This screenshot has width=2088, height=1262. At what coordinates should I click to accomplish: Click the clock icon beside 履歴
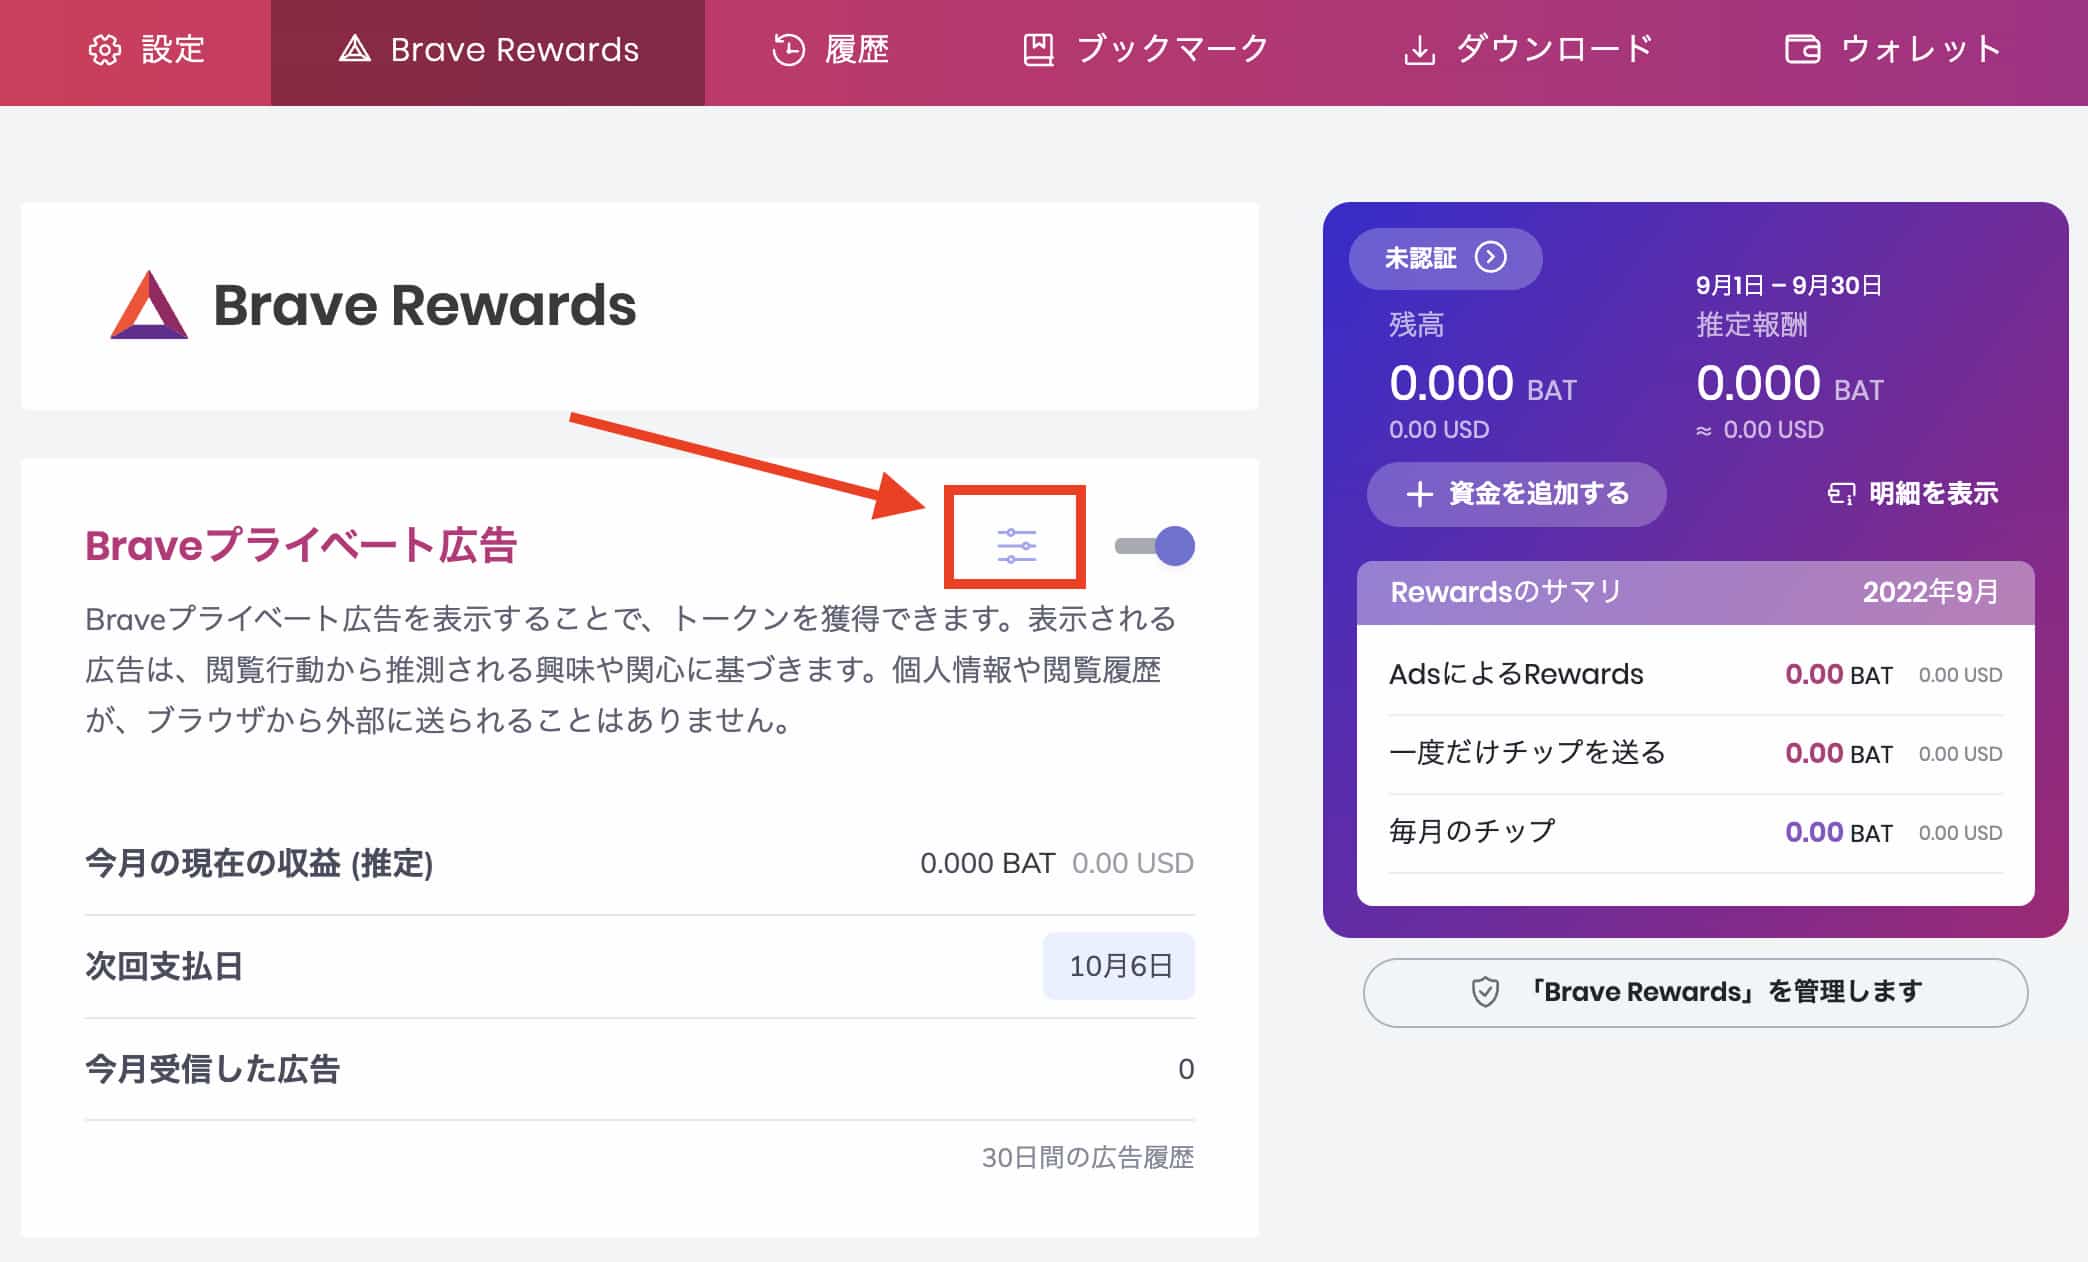(789, 50)
